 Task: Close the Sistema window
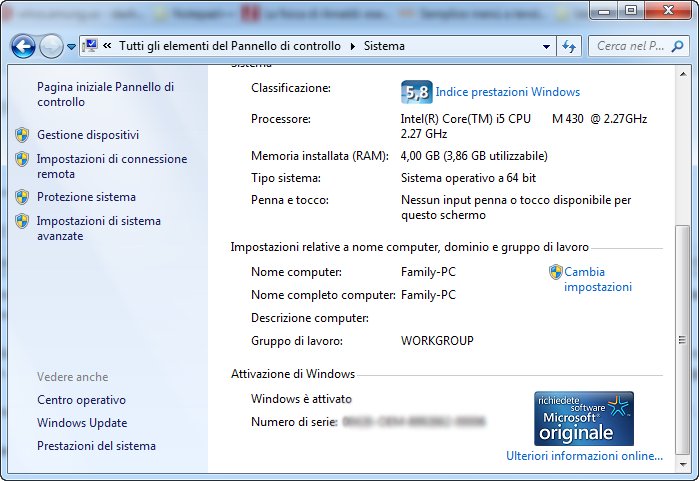[668, 10]
